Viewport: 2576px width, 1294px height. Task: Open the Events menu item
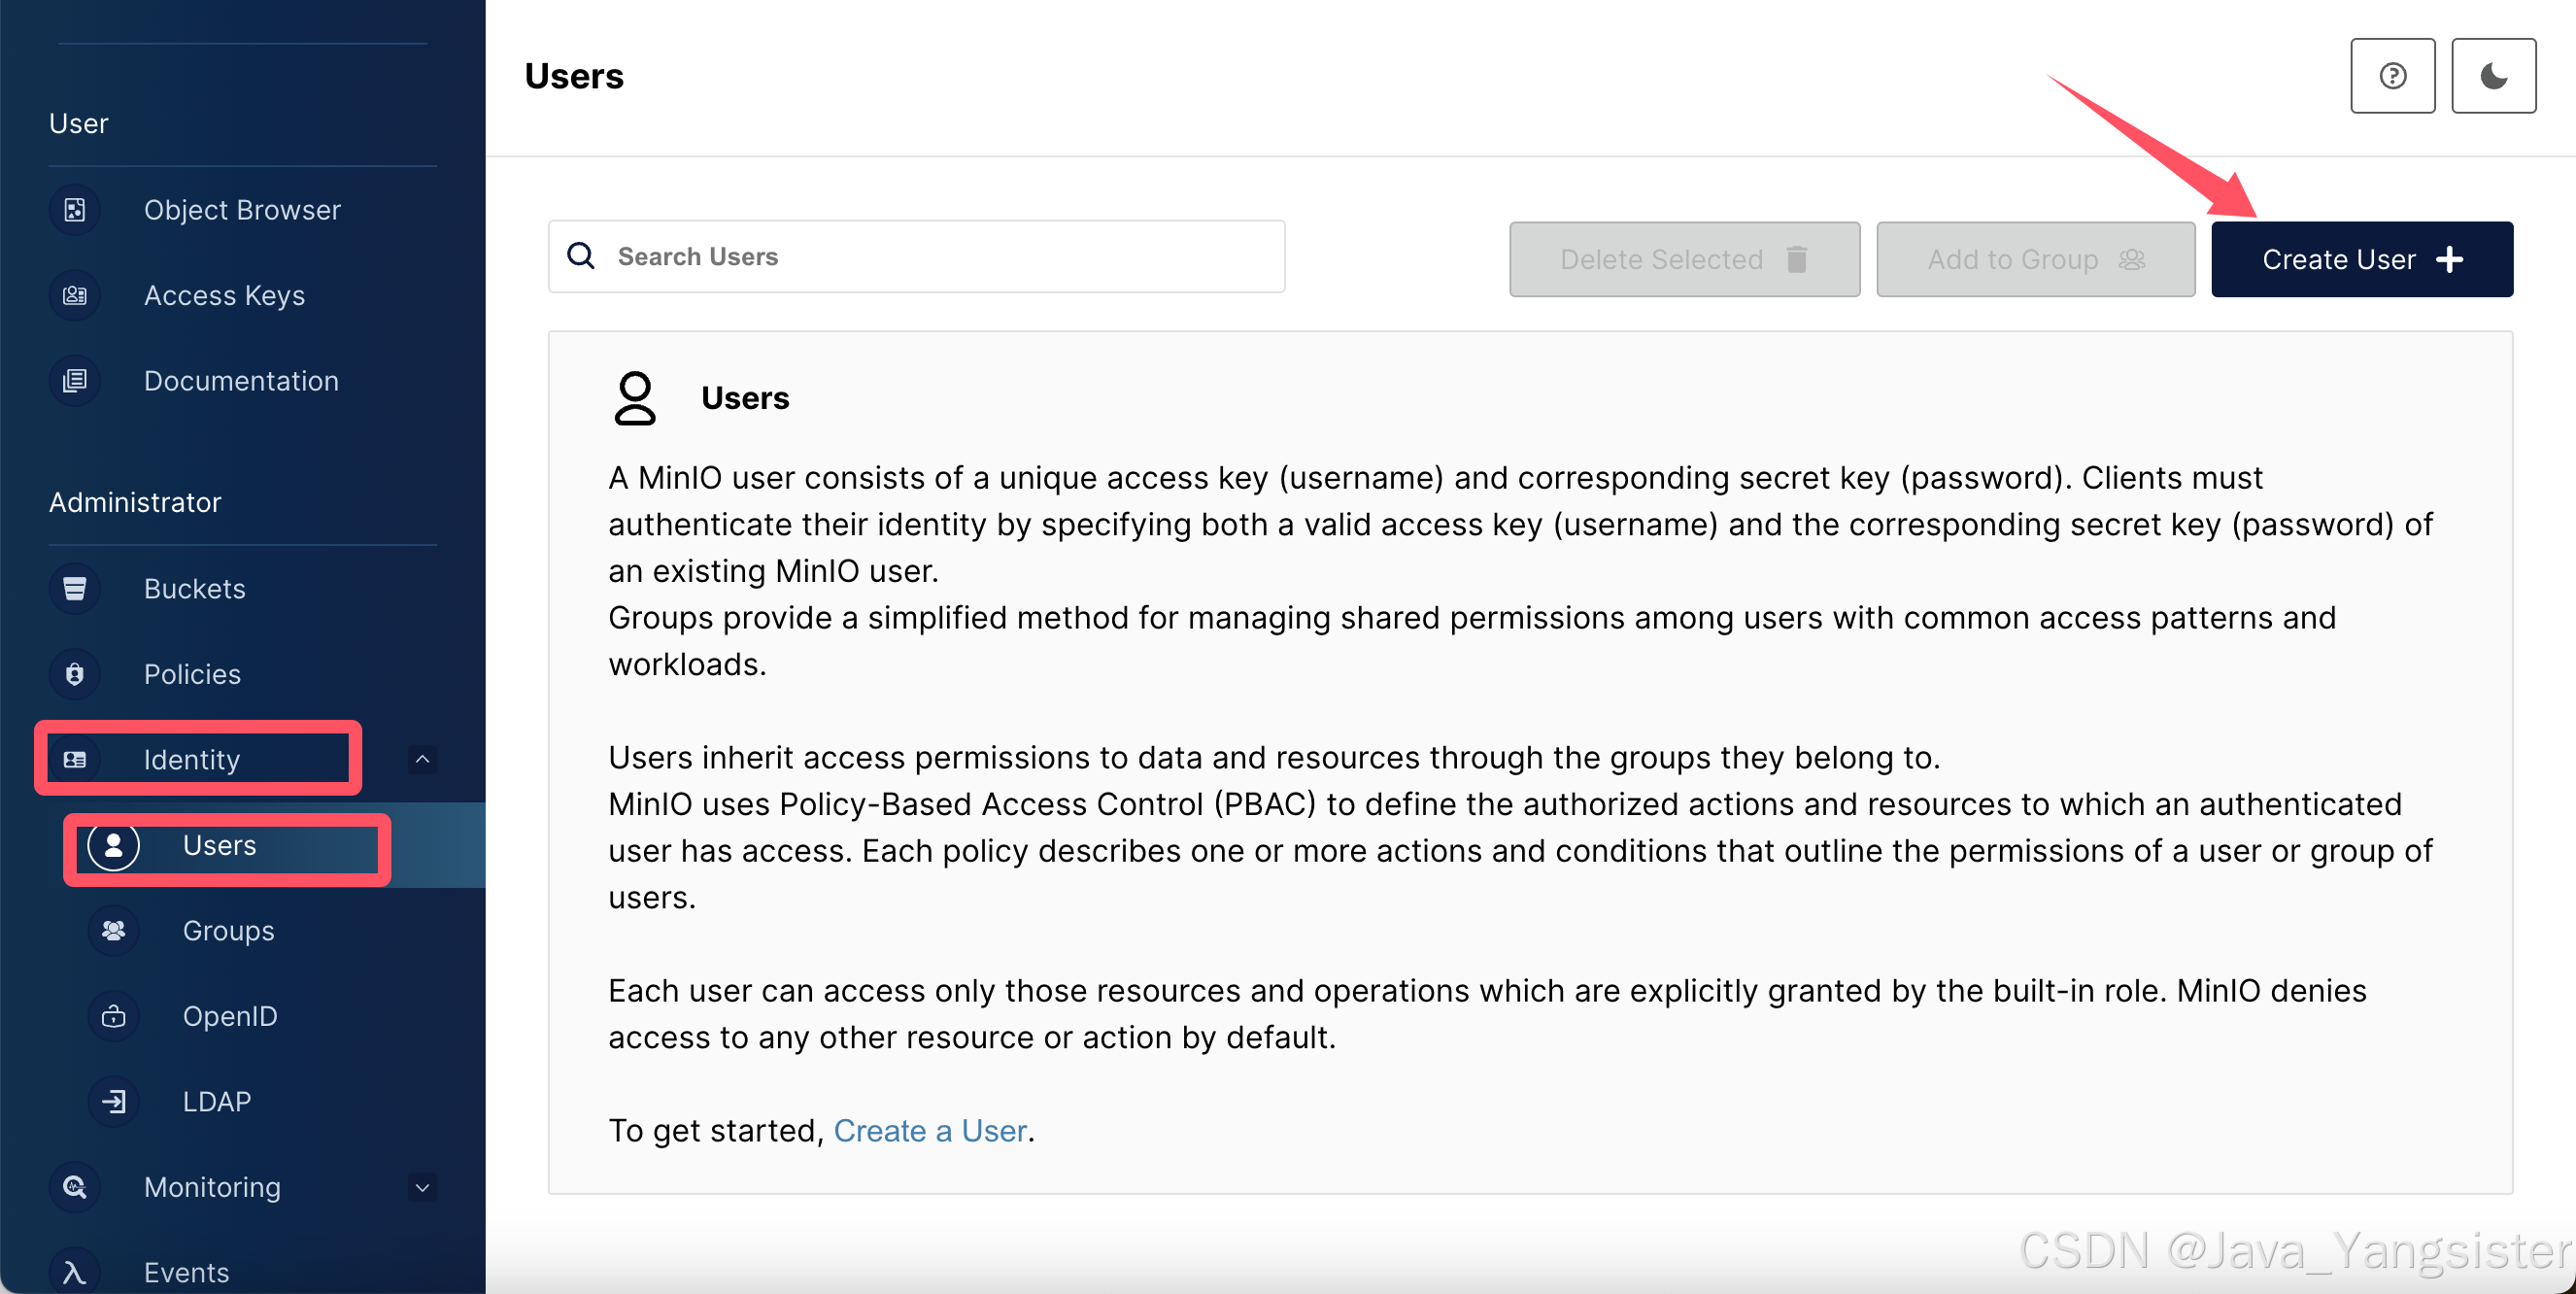pyautogui.click(x=186, y=1271)
